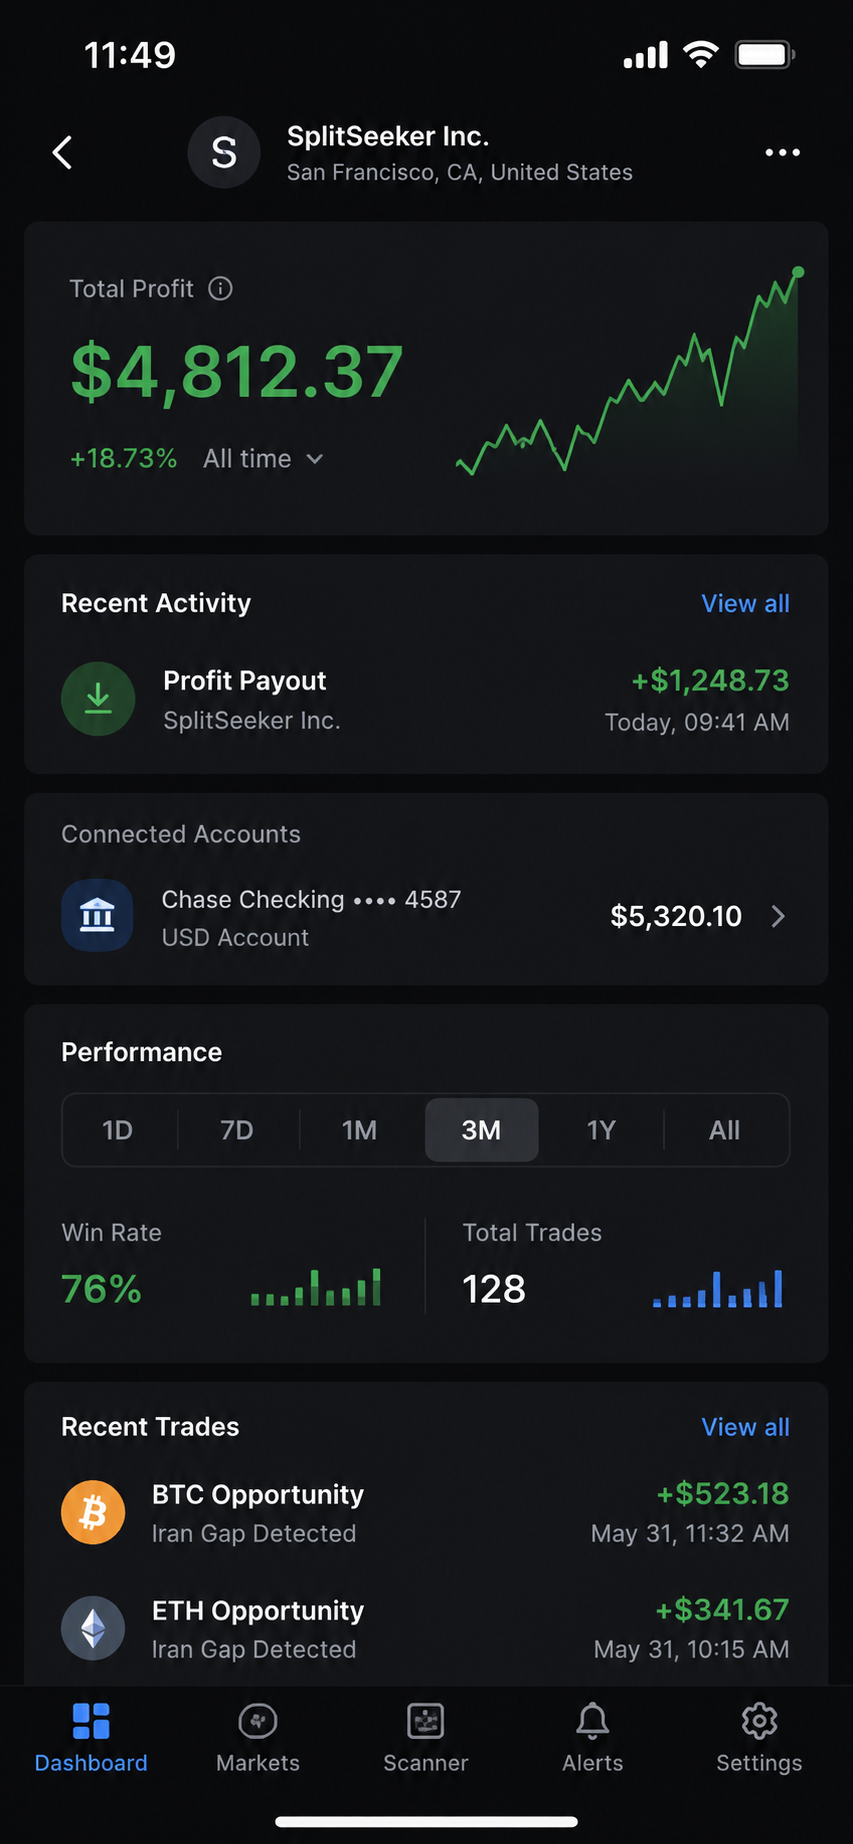Select the 7D performance range
The height and width of the screenshot is (1844, 853).
point(237,1130)
